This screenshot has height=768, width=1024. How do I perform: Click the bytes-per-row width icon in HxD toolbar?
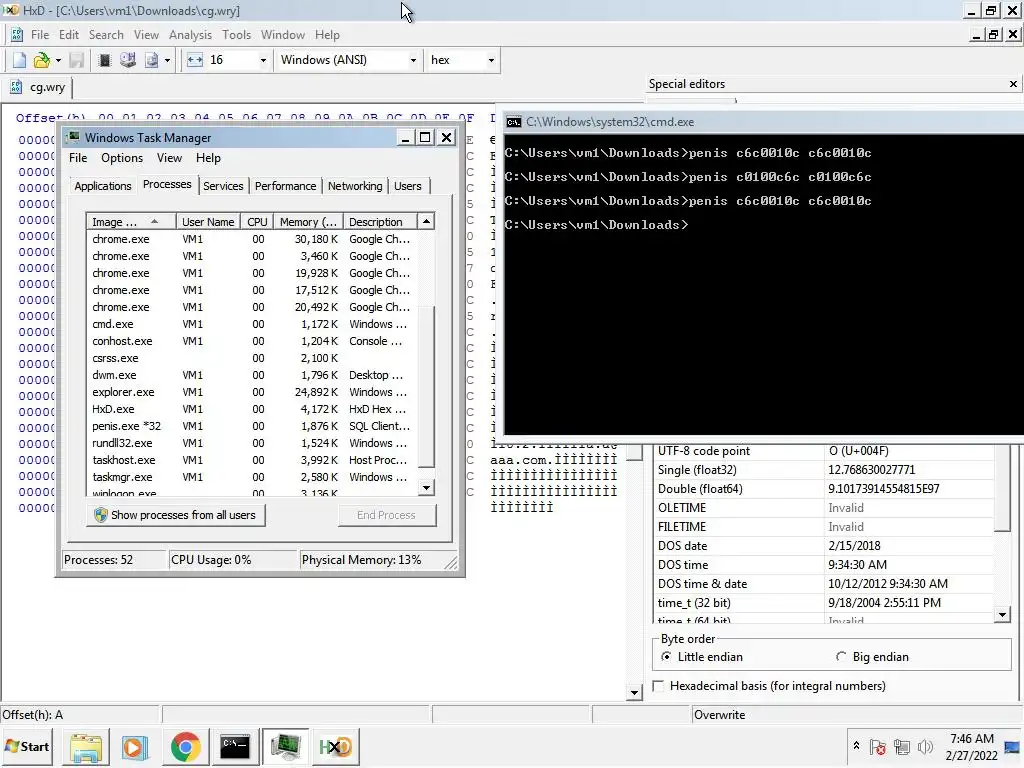click(x=195, y=60)
